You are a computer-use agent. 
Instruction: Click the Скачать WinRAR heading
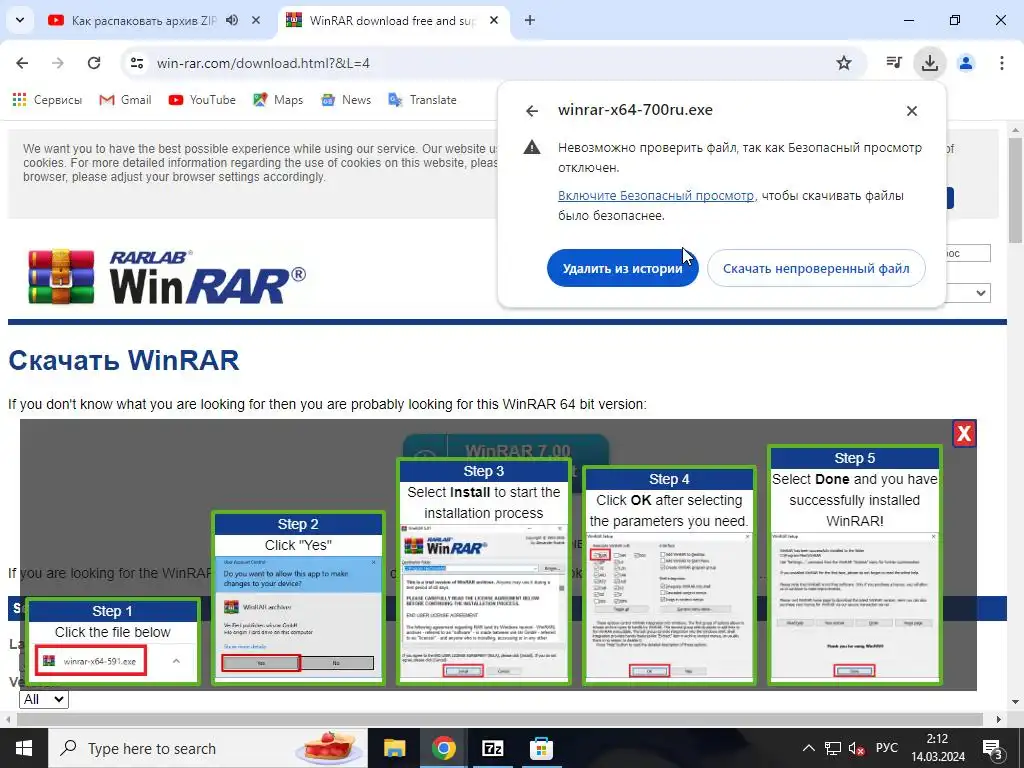(x=123, y=360)
